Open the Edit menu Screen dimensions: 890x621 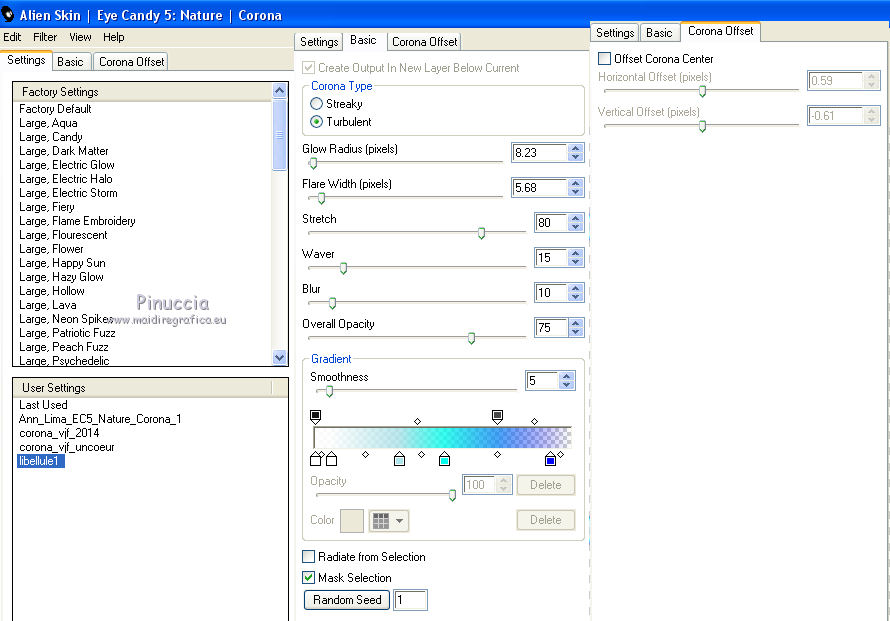12,37
